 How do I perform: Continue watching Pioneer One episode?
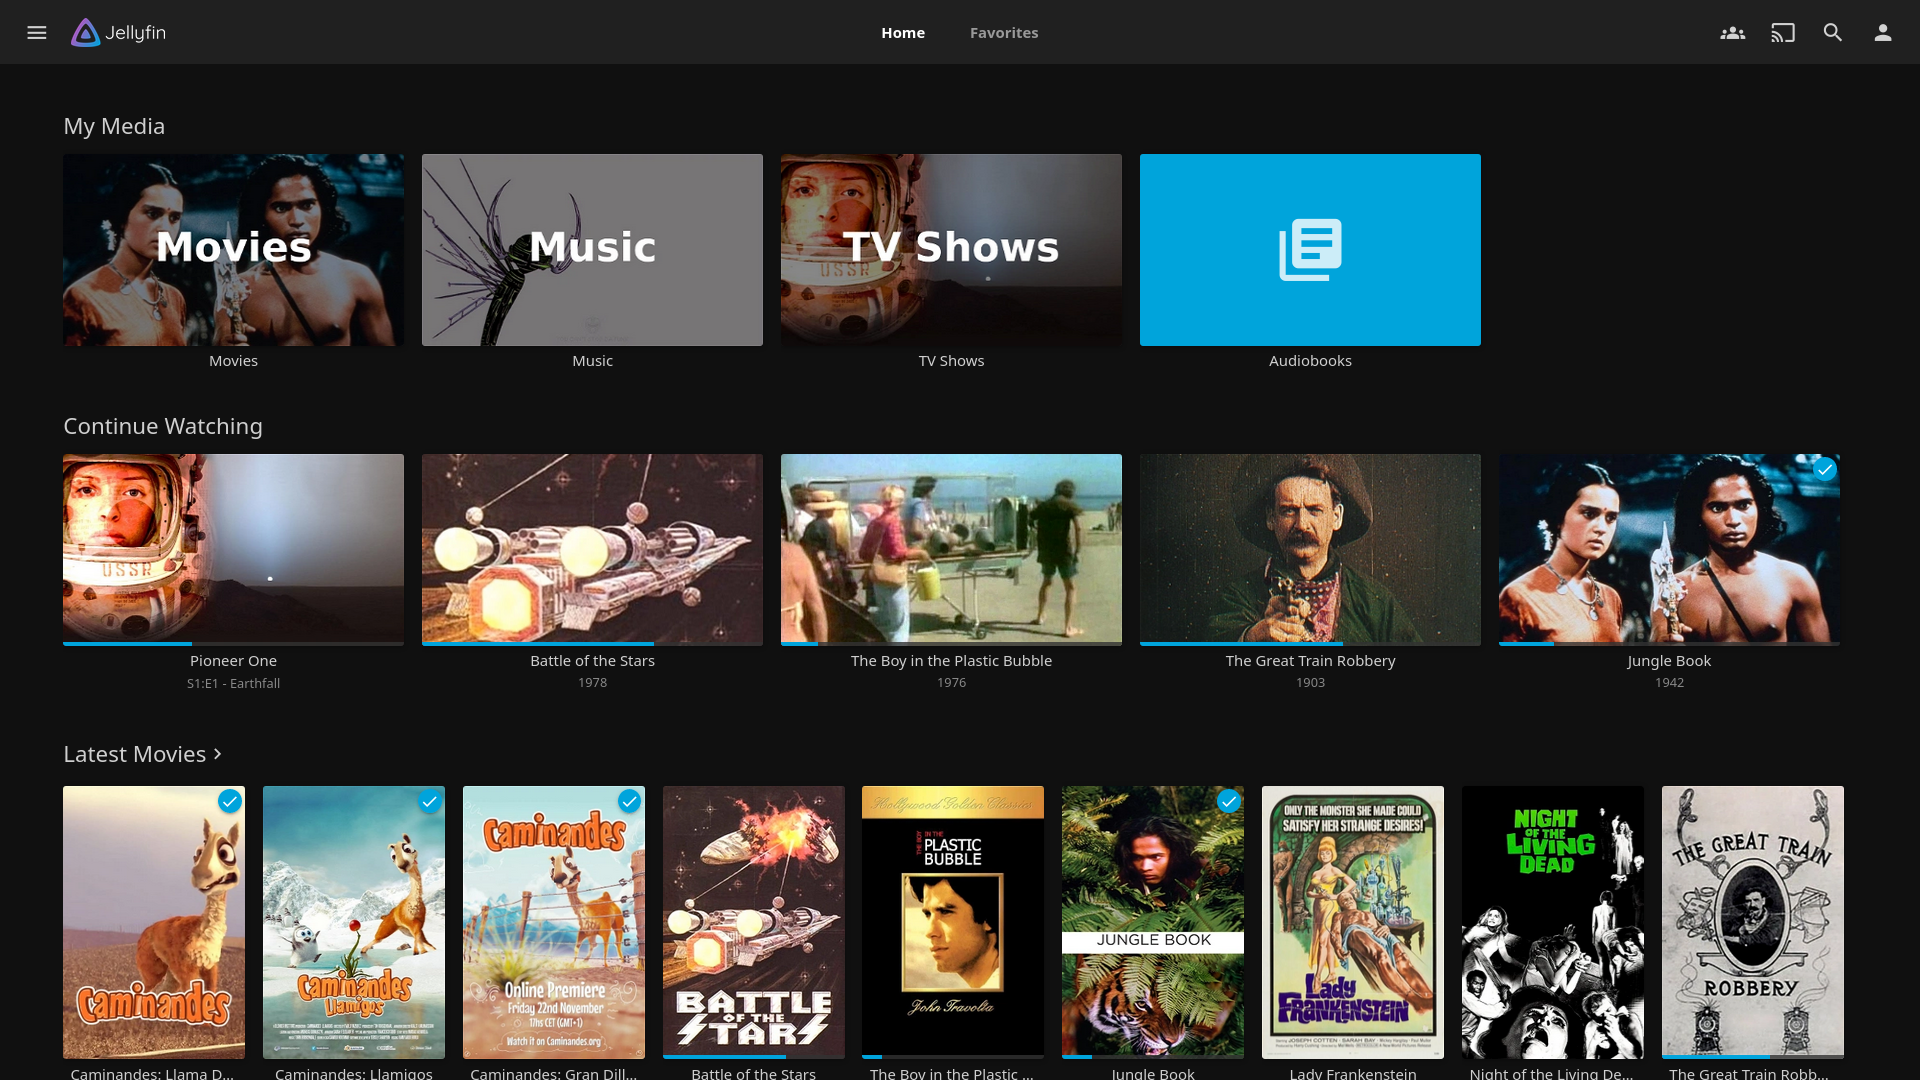pos(233,549)
